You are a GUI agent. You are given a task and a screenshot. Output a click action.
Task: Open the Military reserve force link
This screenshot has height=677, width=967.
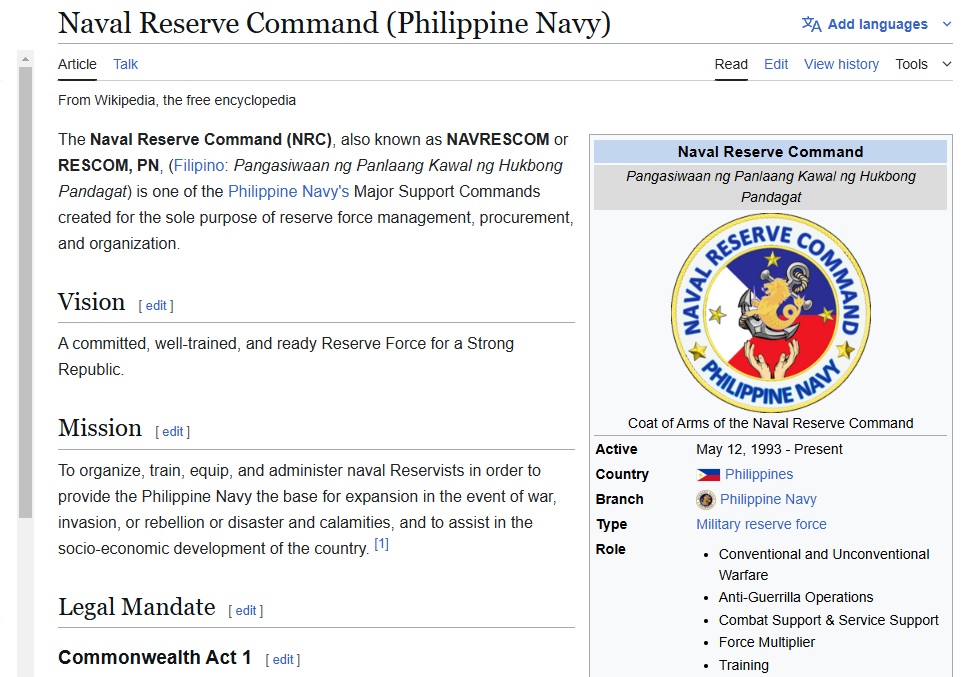pos(761,524)
